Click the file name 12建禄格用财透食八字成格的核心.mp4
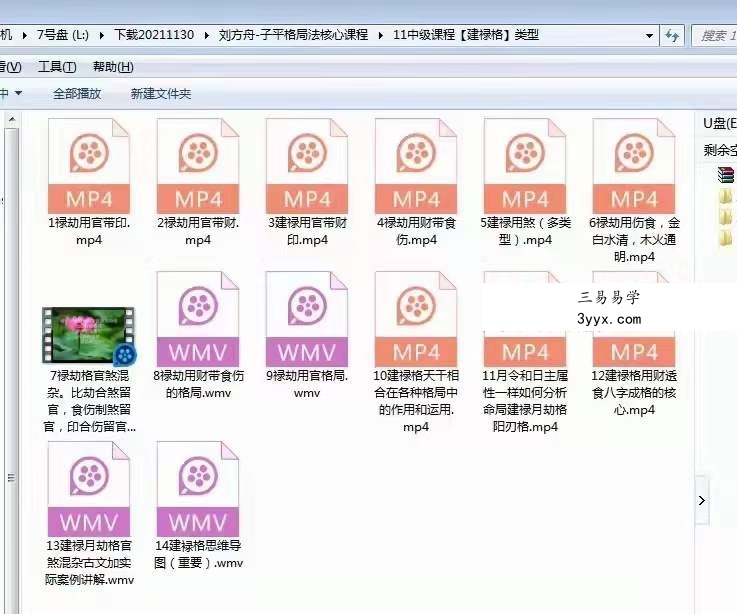This screenshot has width=737, height=614. (634, 393)
